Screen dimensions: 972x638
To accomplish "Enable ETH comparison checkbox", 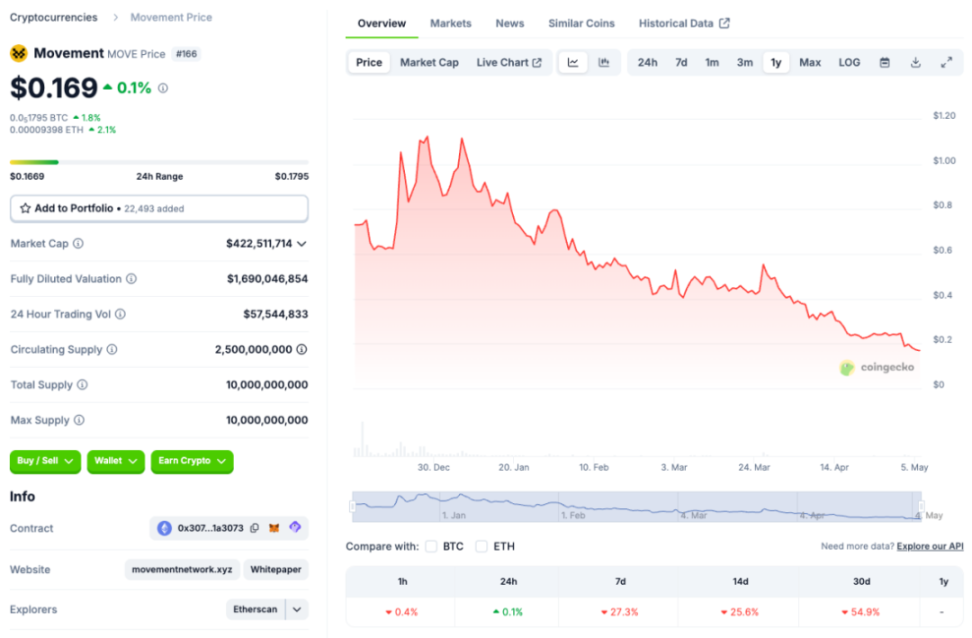I will [x=481, y=546].
